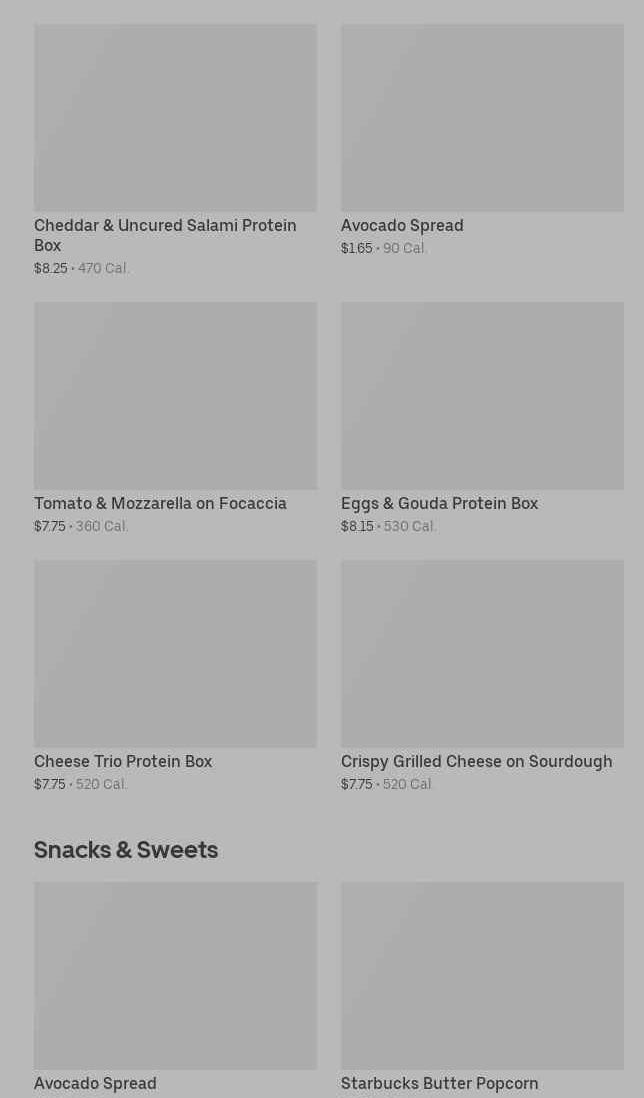Click the $8.15 · 530 Cal. price line
The image size is (644, 1098).
[388, 527]
